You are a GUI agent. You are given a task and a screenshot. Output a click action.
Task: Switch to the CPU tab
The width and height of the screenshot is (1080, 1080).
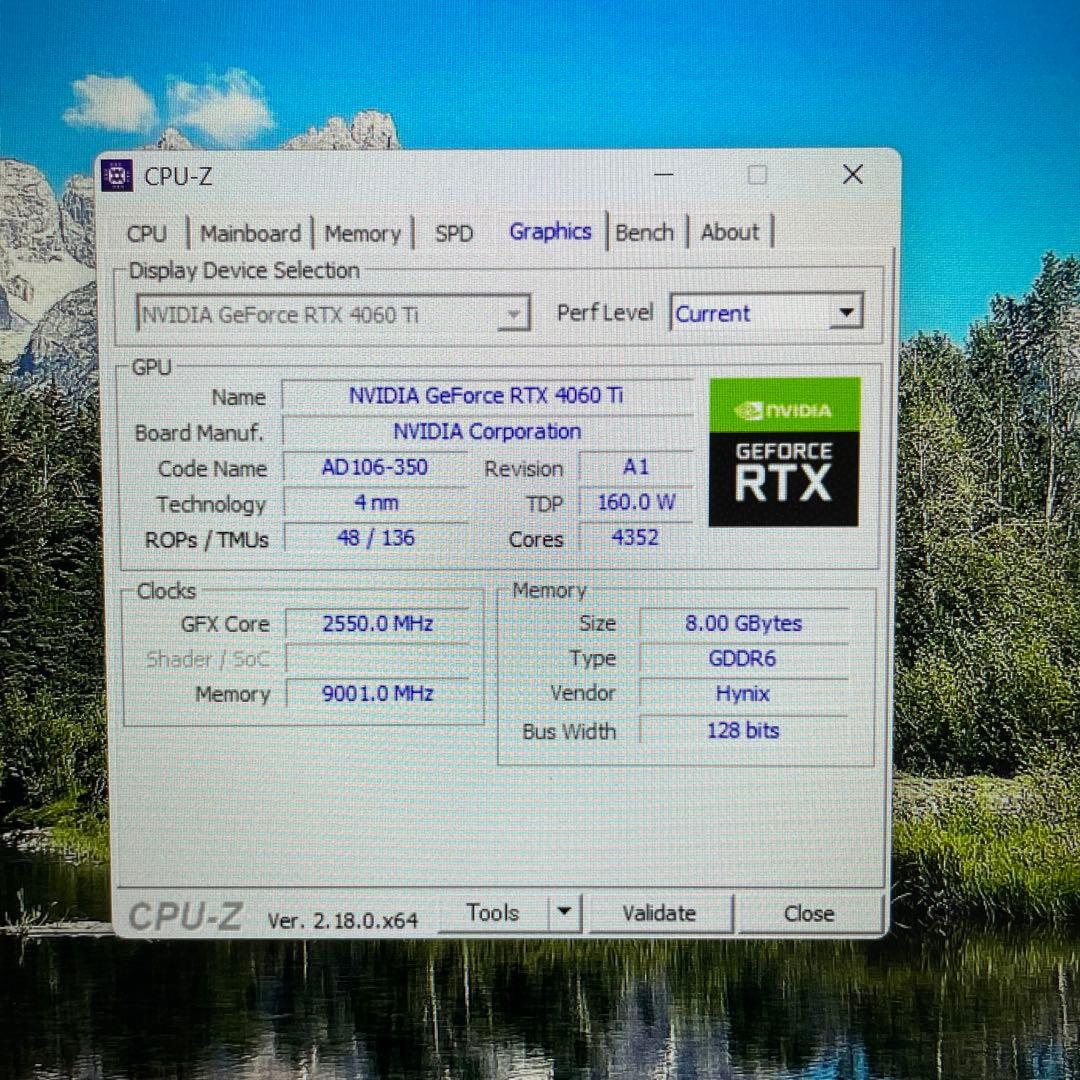[x=147, y=232]
